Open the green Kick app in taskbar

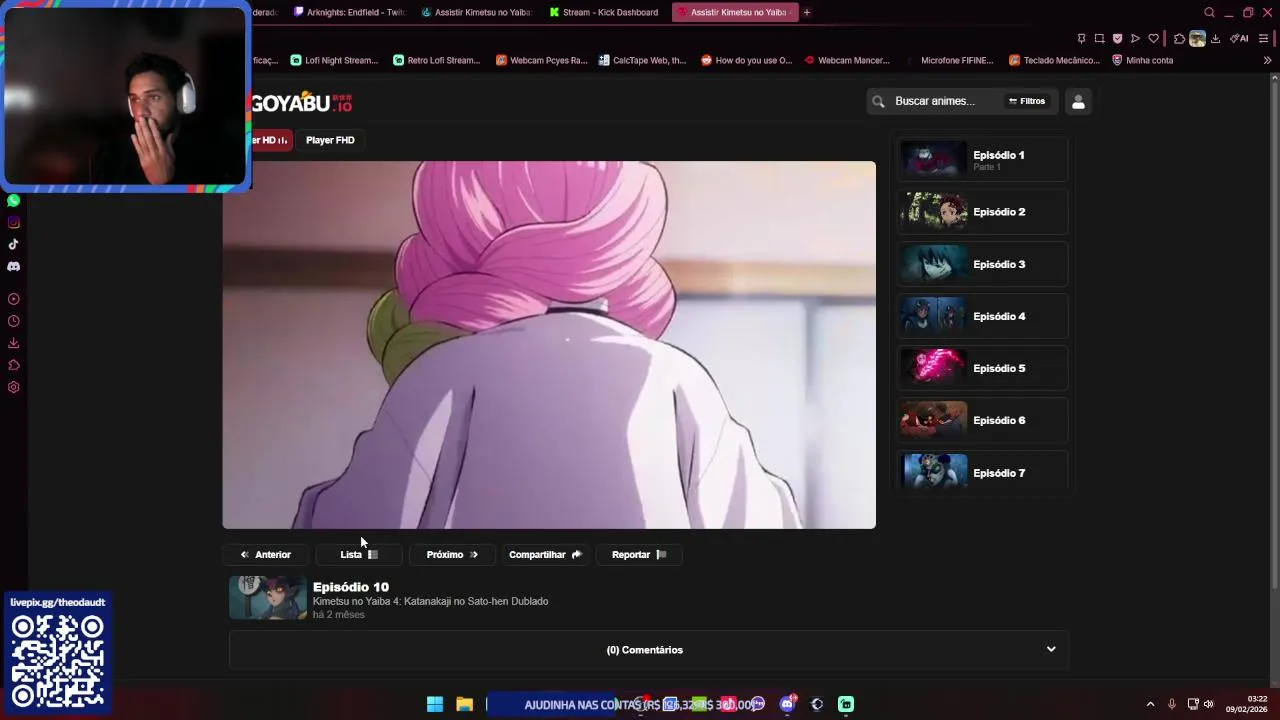pyautogui.click(x=846, y=704)
